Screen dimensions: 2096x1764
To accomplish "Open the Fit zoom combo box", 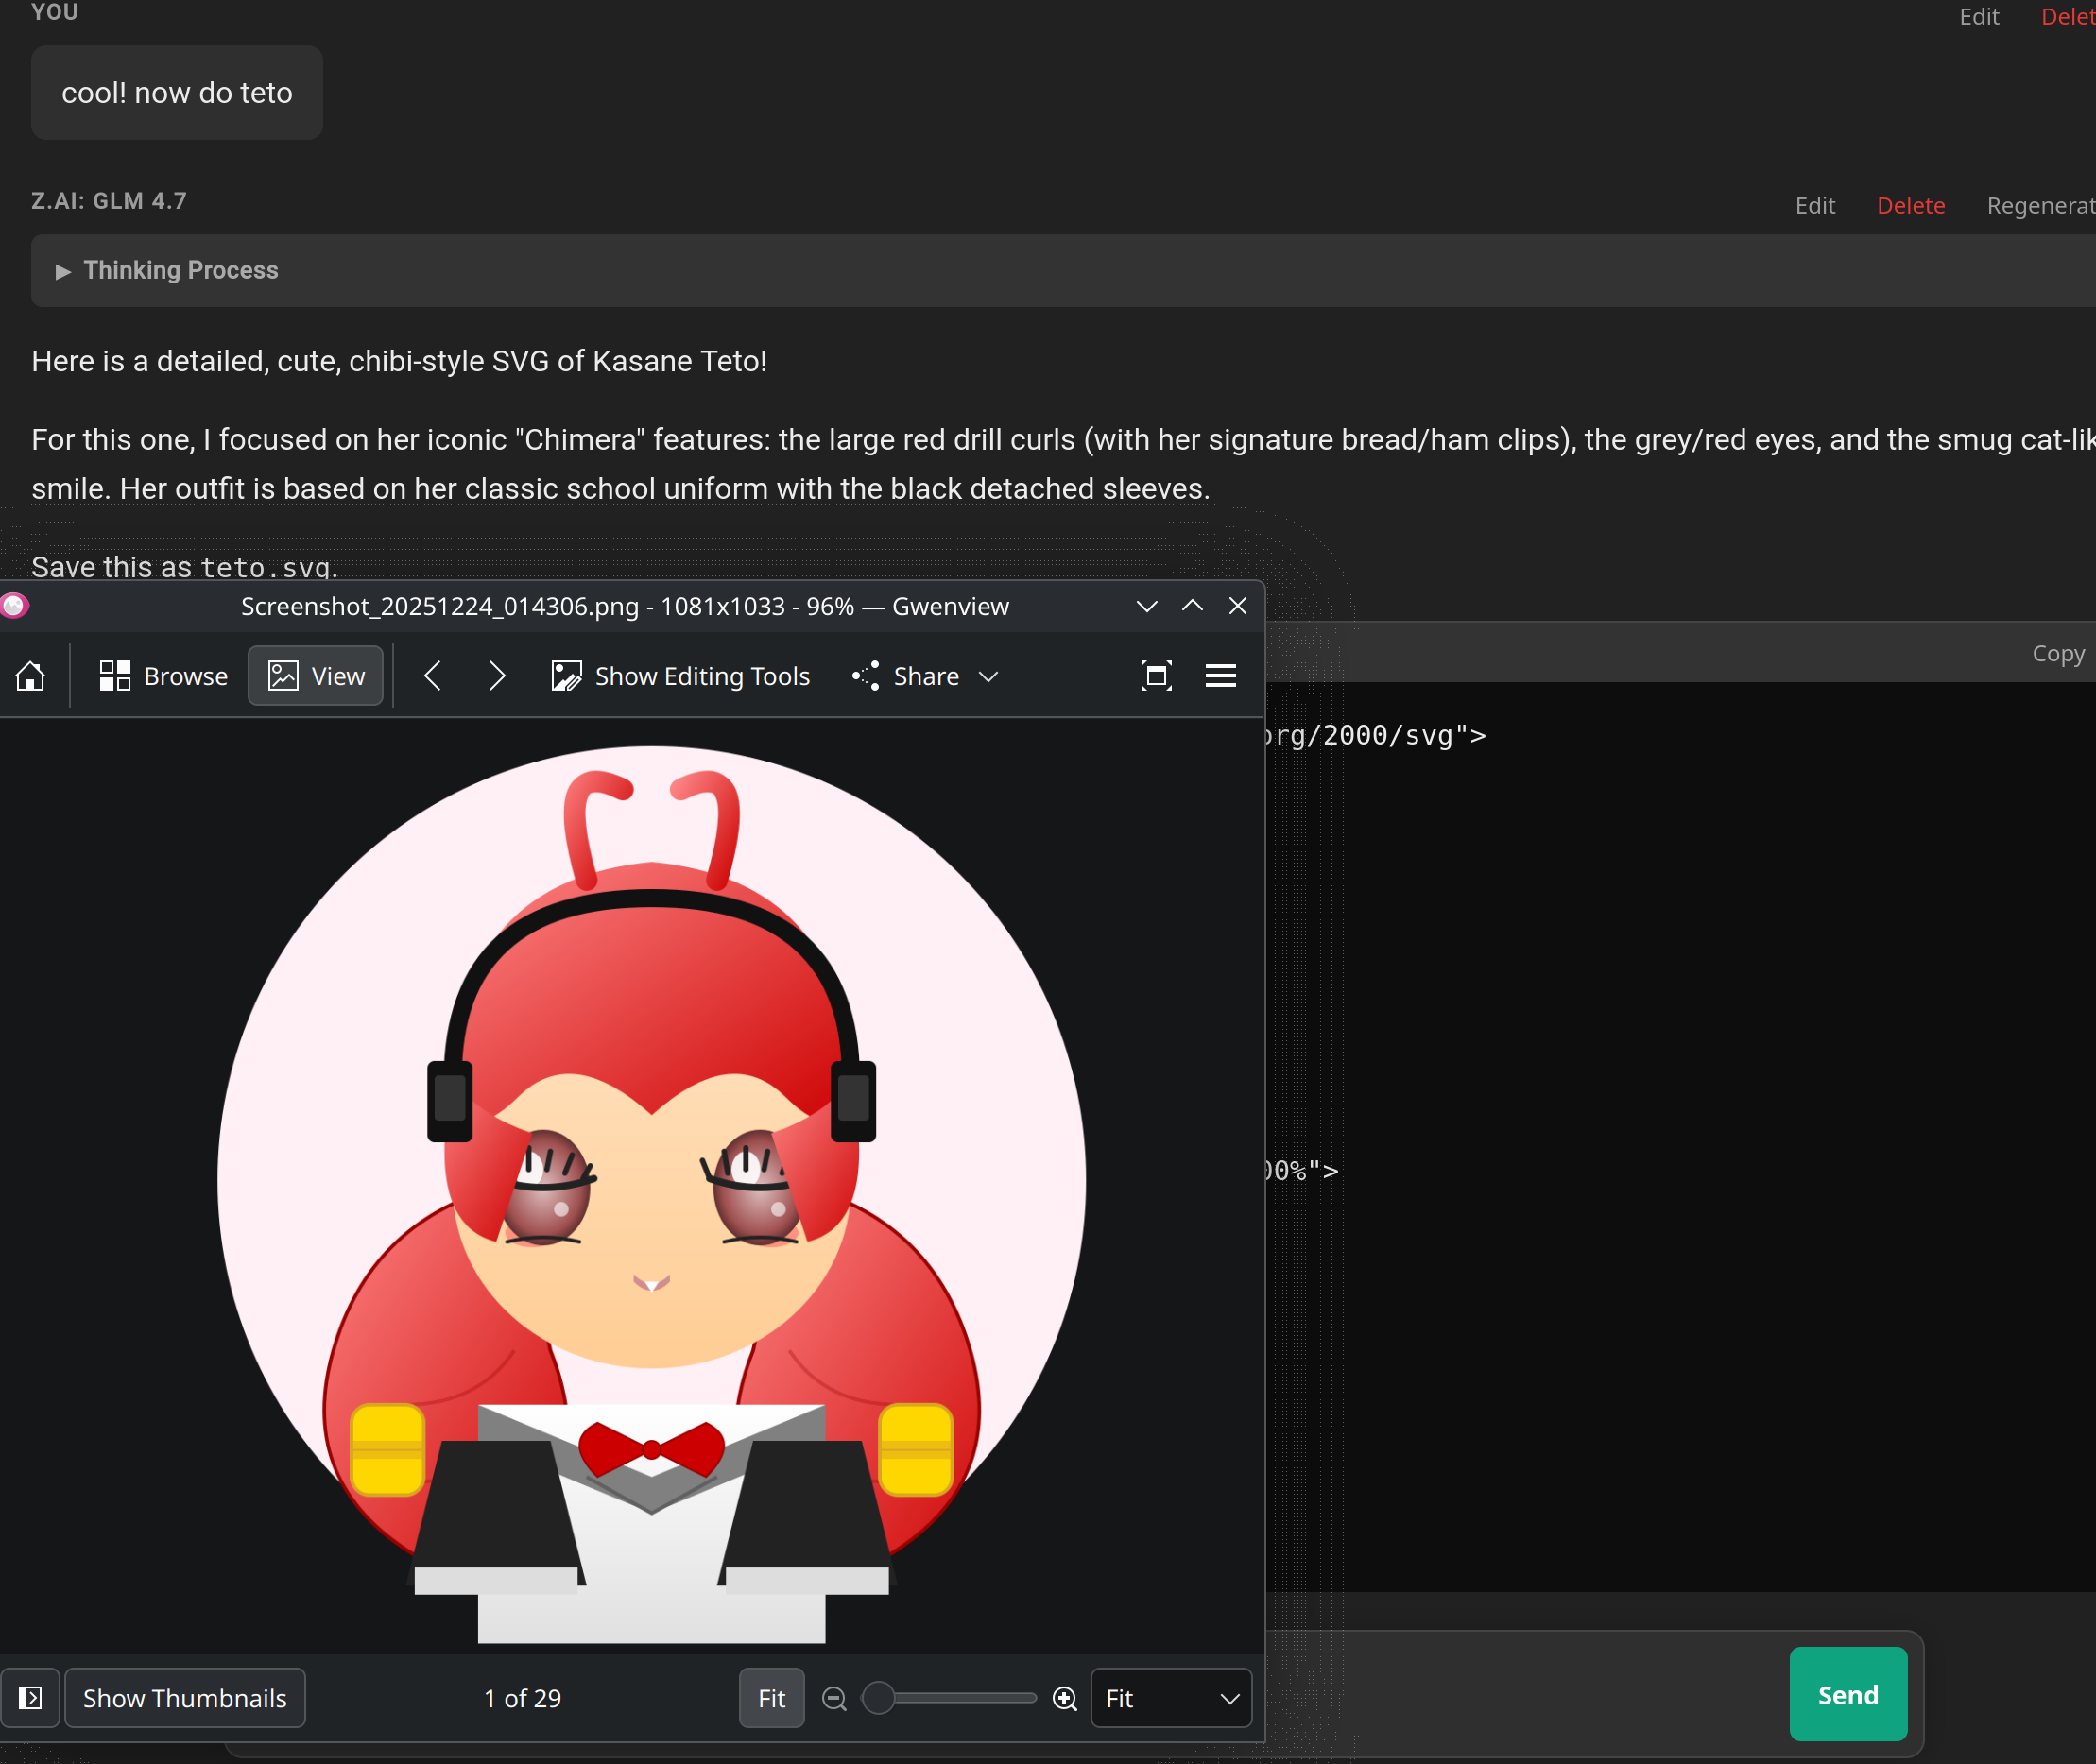I will (1171, 1699).
